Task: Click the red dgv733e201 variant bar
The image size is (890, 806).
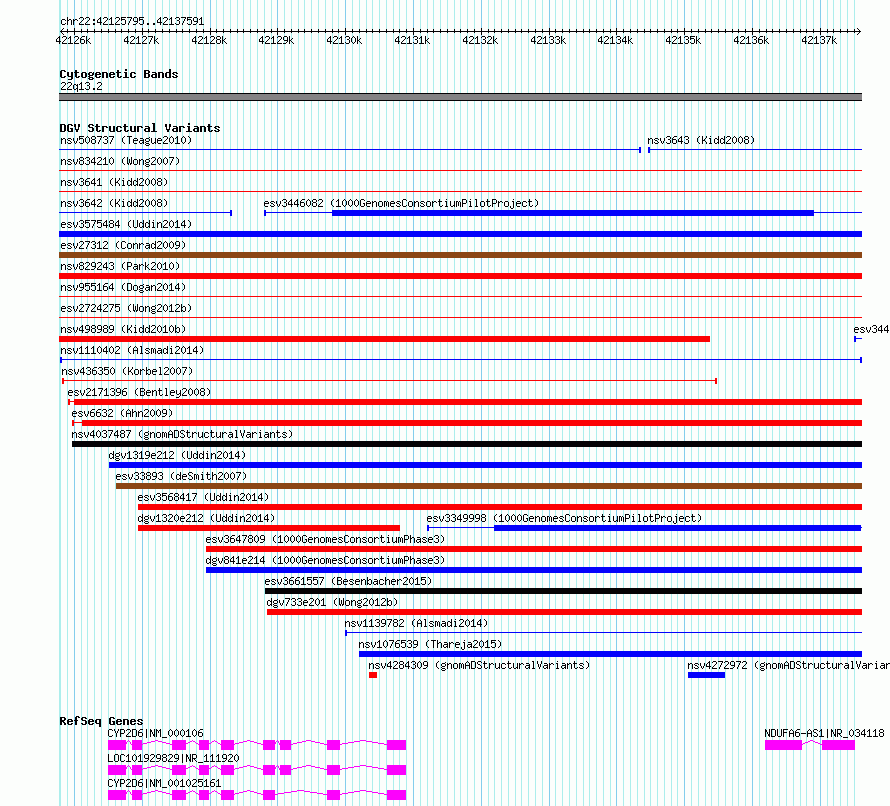Action: point(565,612)
